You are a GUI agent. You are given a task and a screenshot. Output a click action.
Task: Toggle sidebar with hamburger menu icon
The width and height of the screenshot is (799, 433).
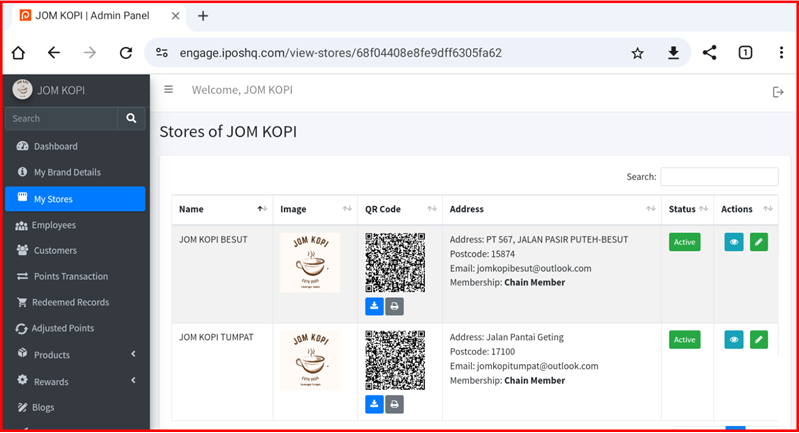pos(168,90)
